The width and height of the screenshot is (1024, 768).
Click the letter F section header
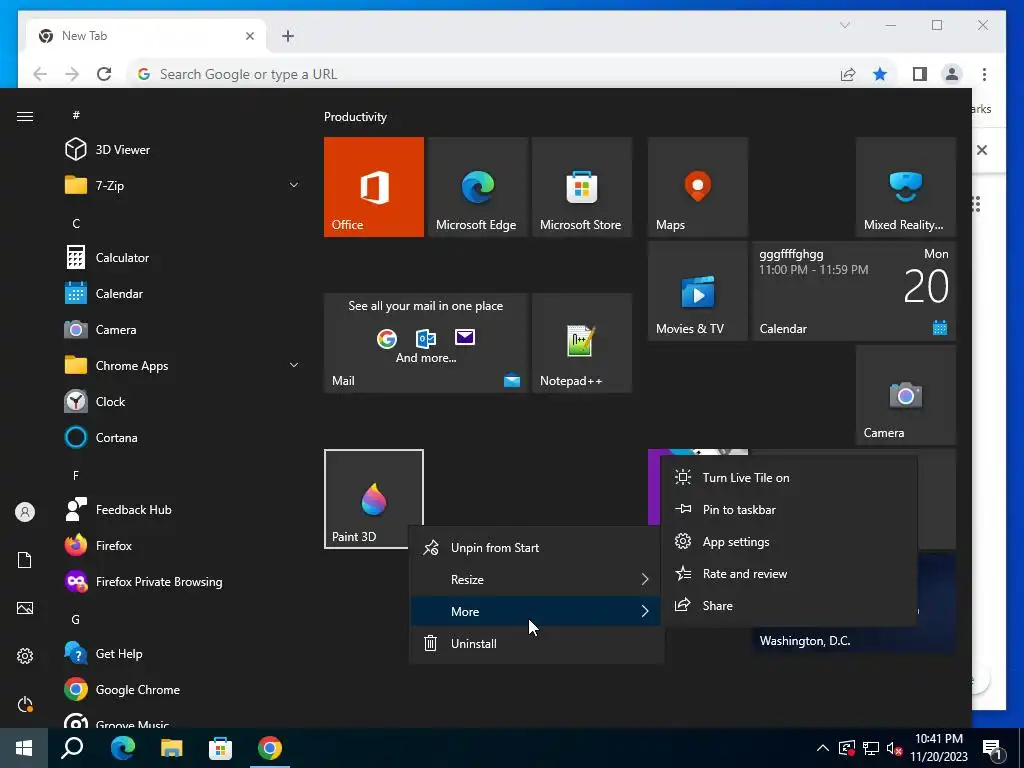pyautogui.click(x=76, y=475)
